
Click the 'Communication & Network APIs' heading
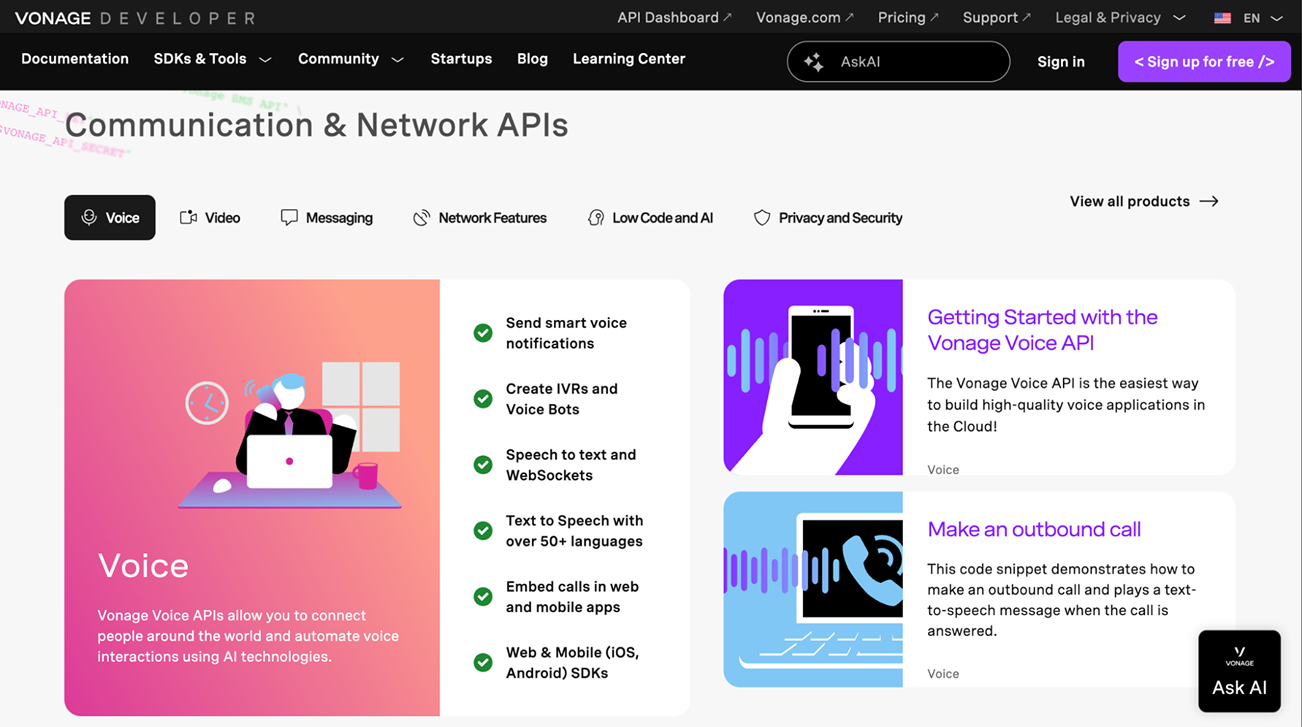click(316, 125)
